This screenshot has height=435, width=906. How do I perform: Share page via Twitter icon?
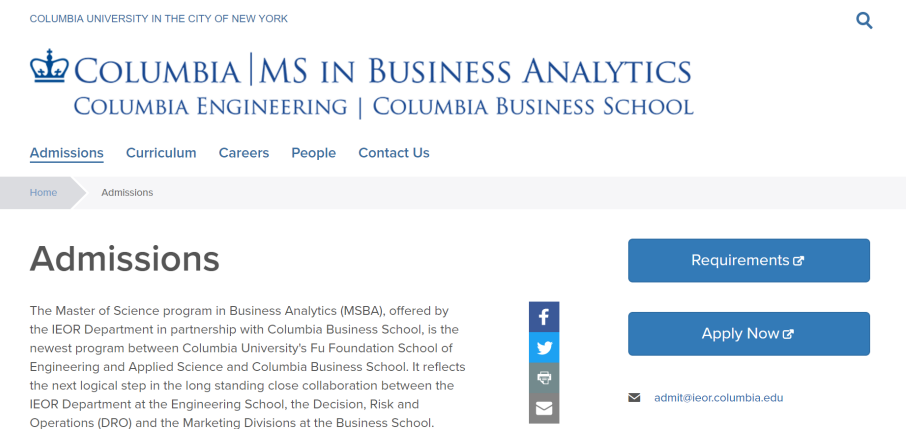tap(544, 348)
